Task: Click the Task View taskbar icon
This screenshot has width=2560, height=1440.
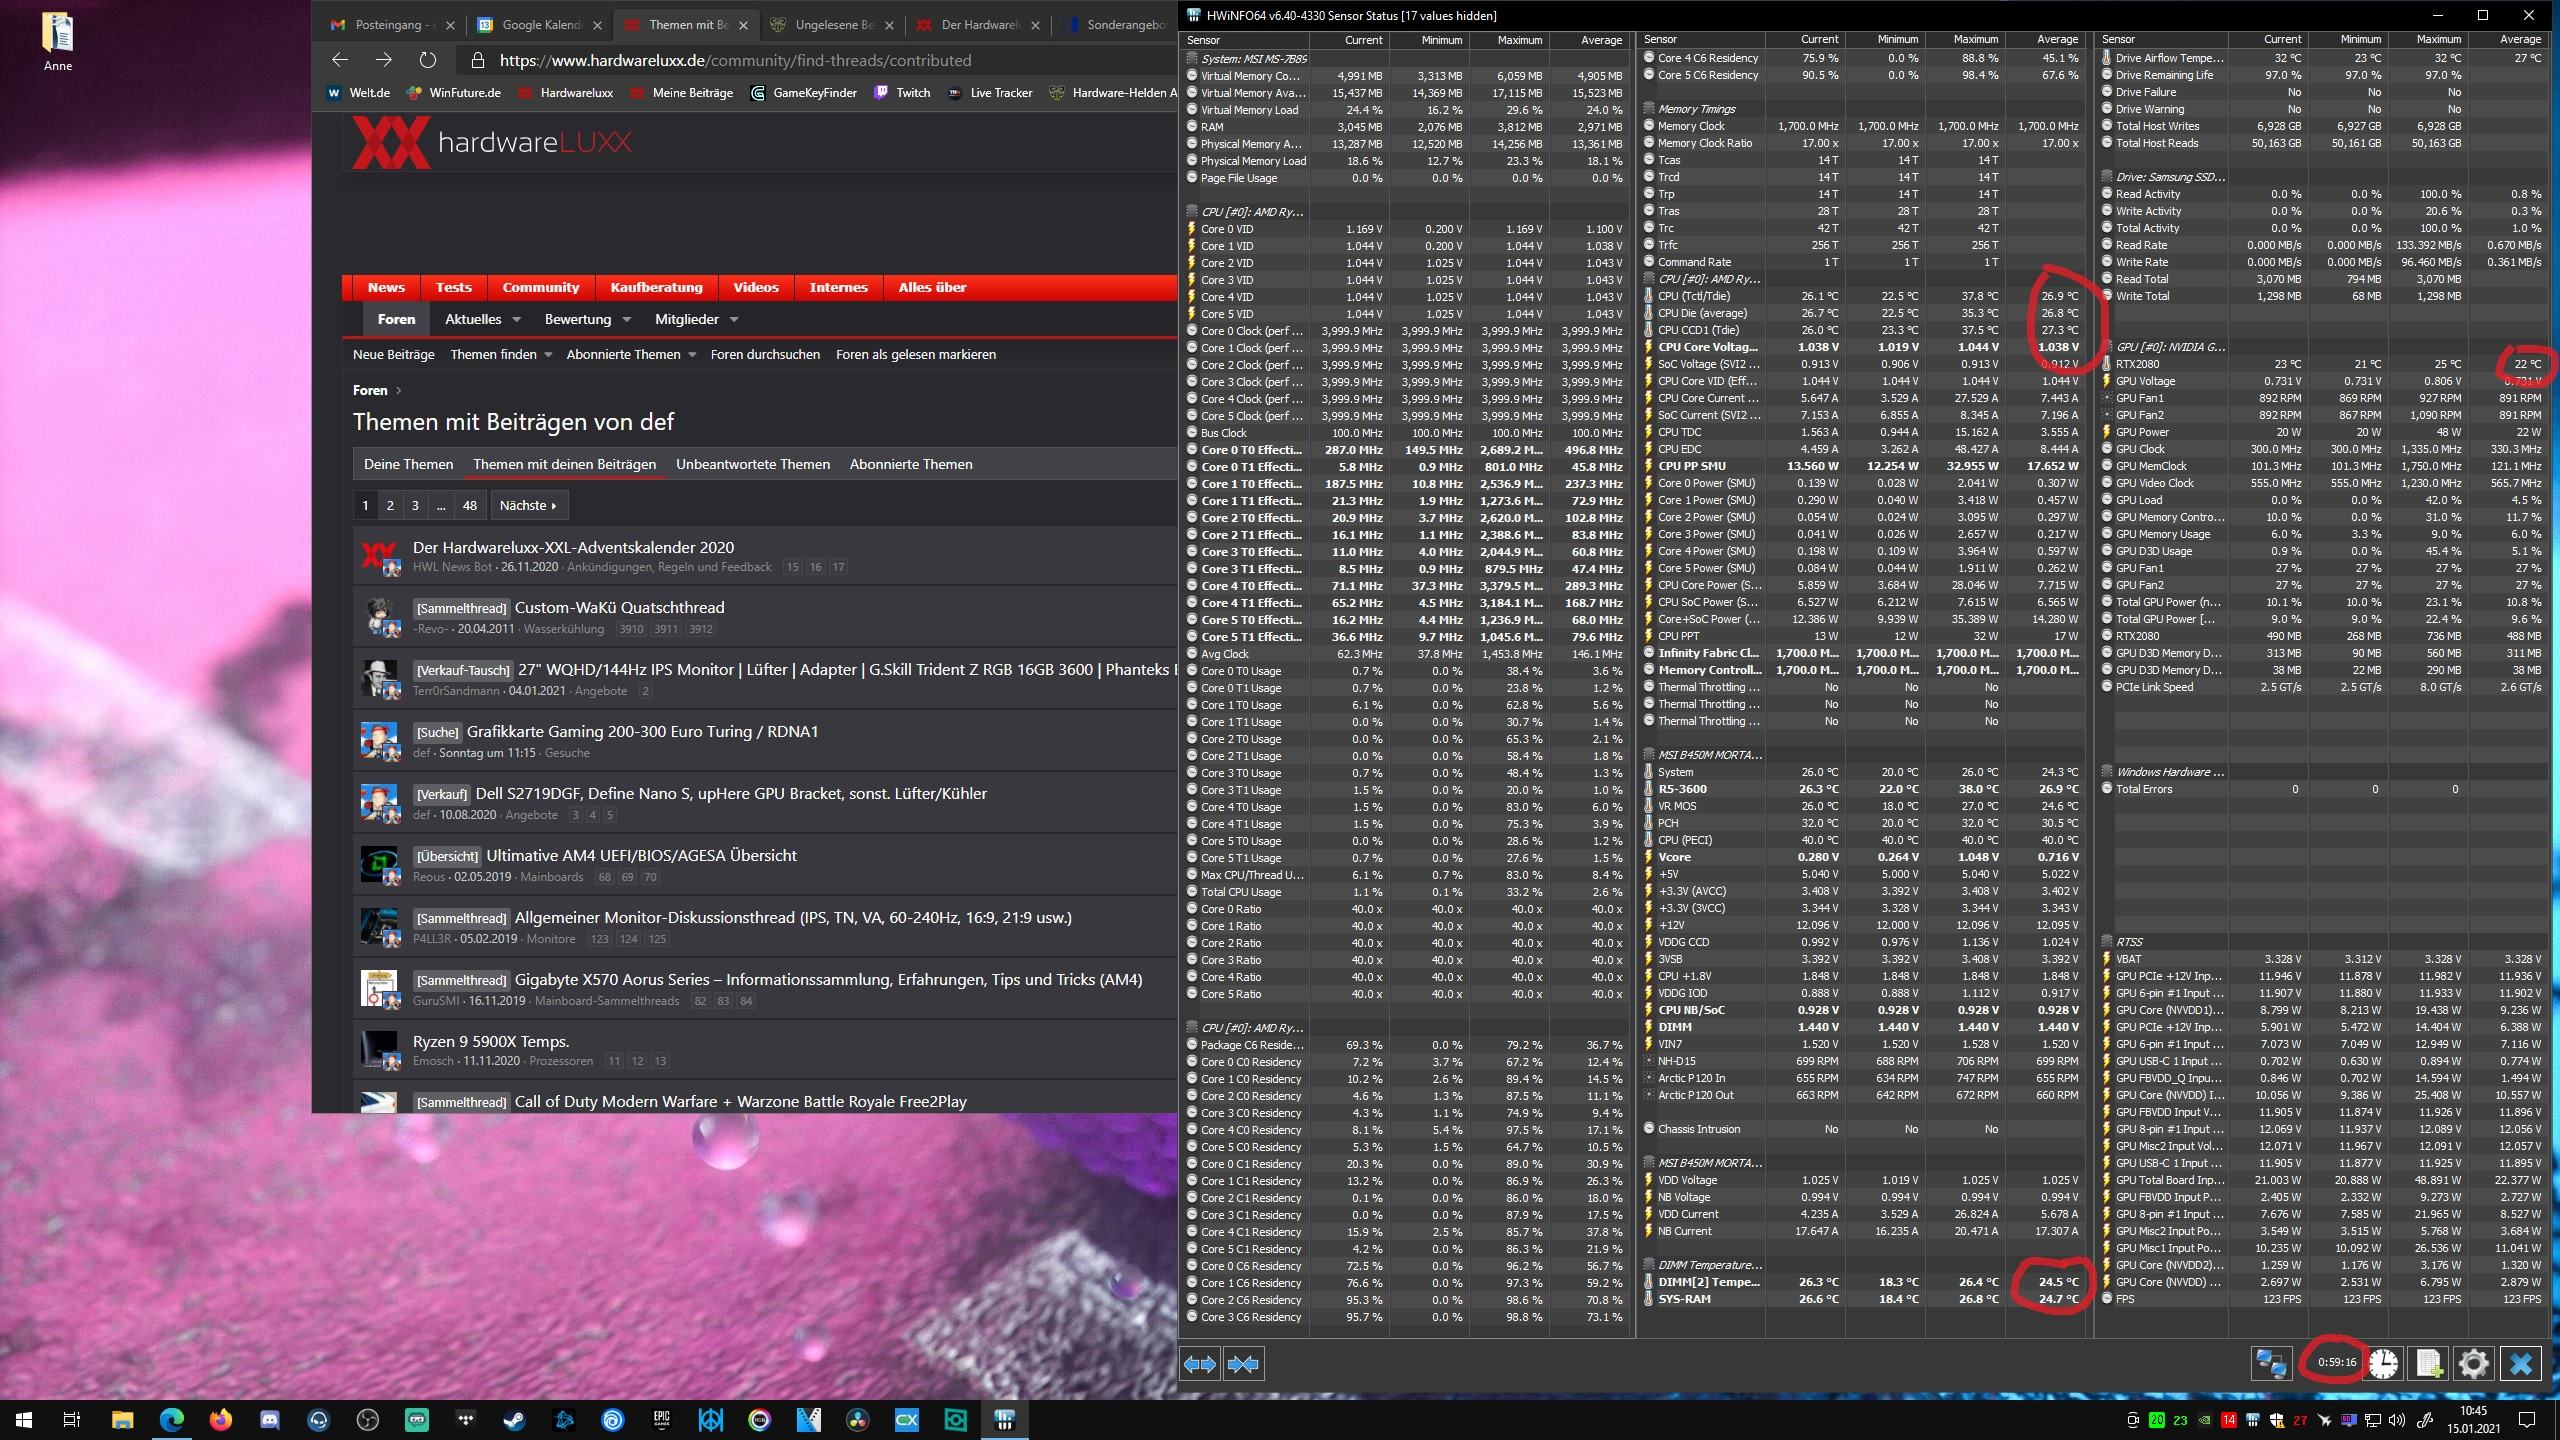Action: click(72, 1419)
